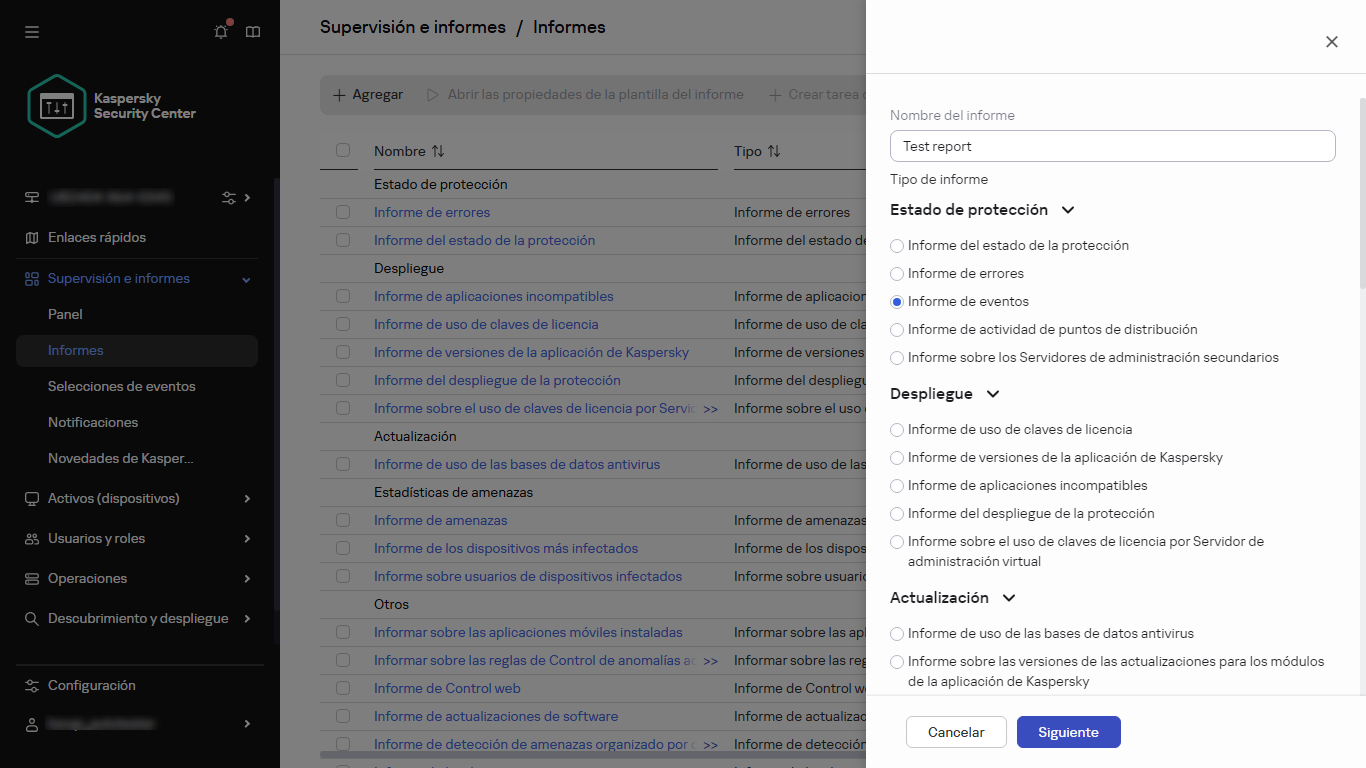This screenshot has width=1366, height=768.
Task: Open the notifications bell icon
Action: point(221,32)
